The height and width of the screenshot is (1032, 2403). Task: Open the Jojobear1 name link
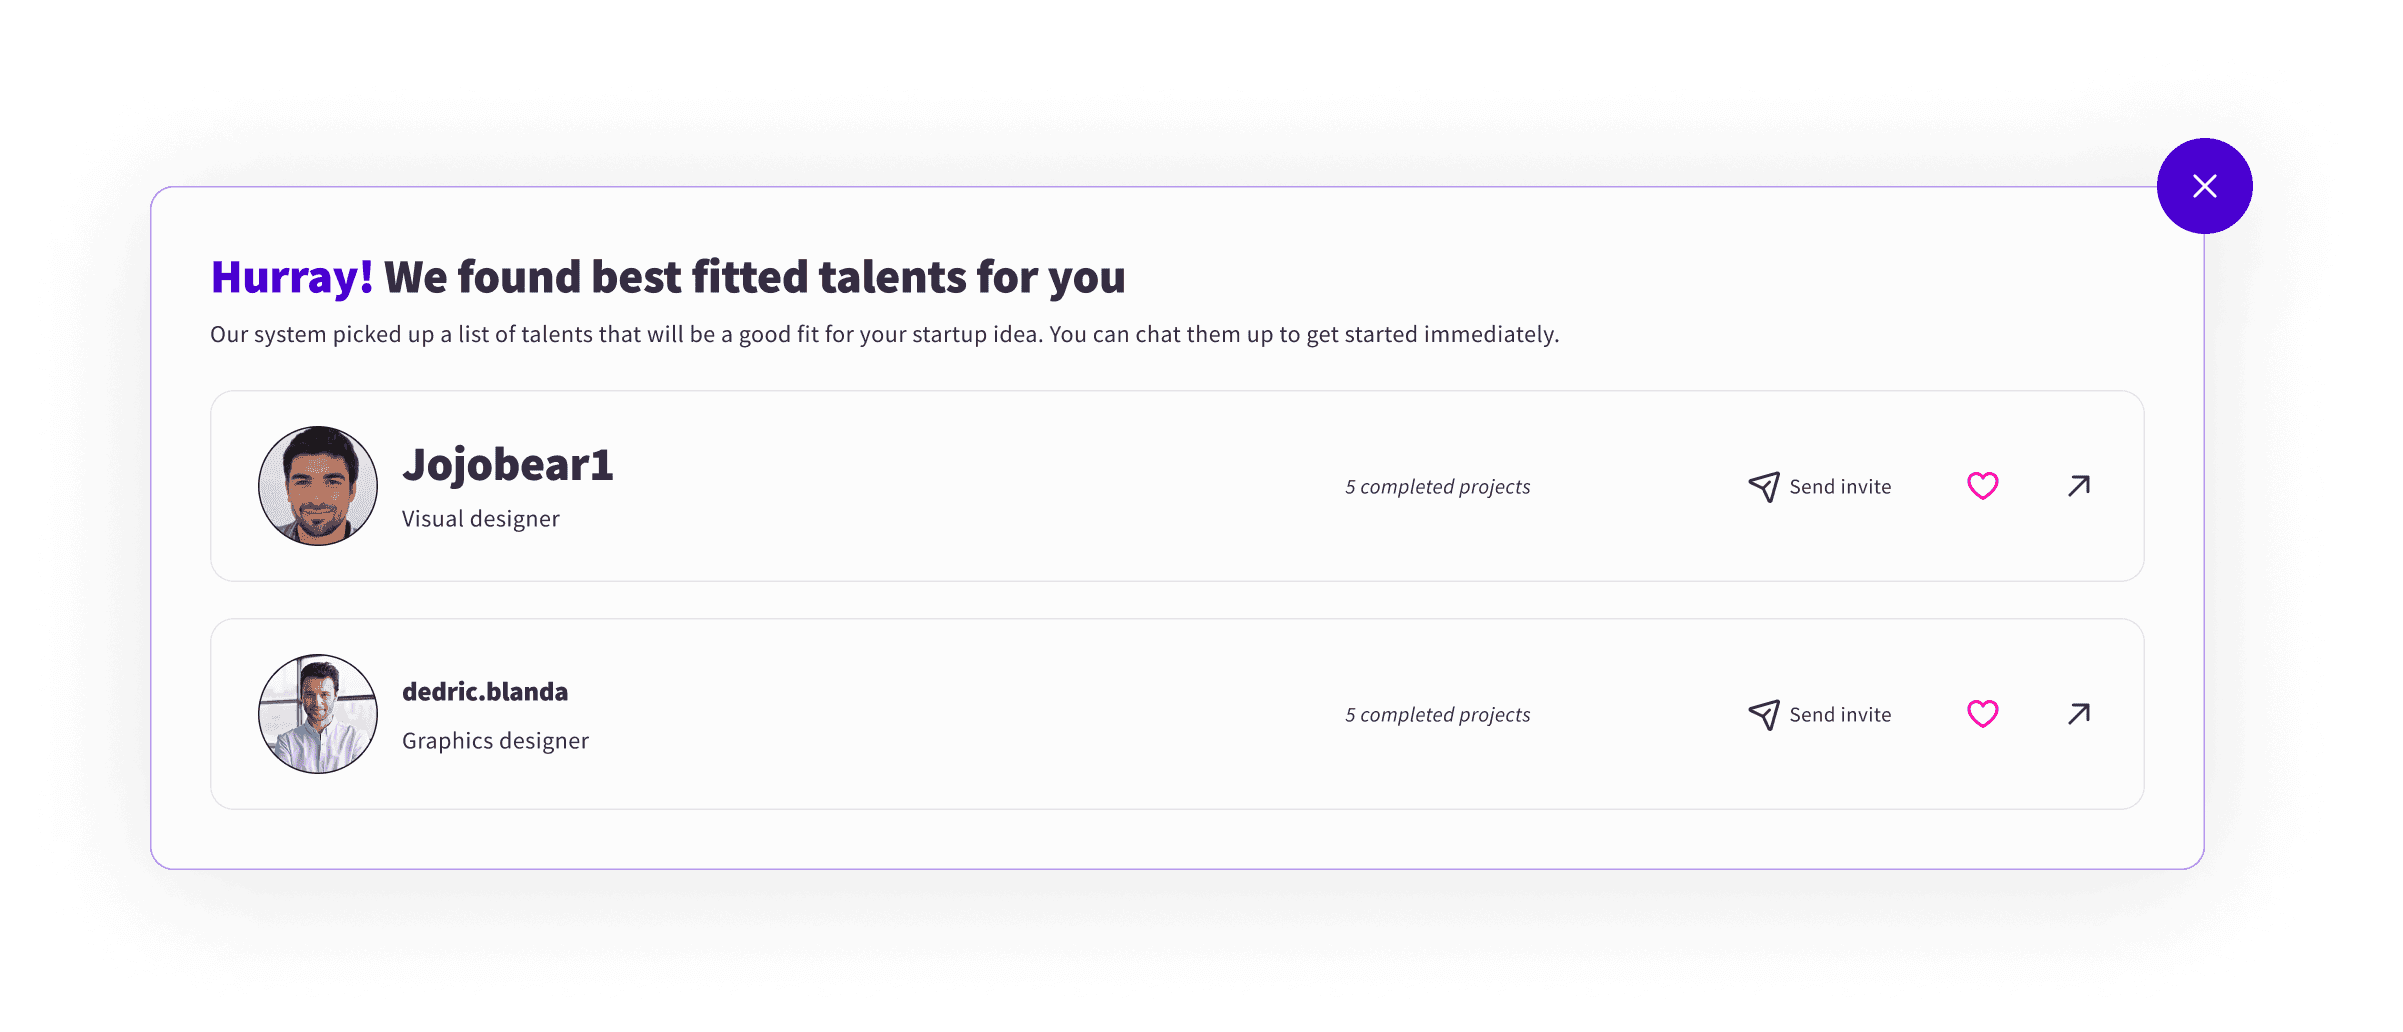coord(507,465)
